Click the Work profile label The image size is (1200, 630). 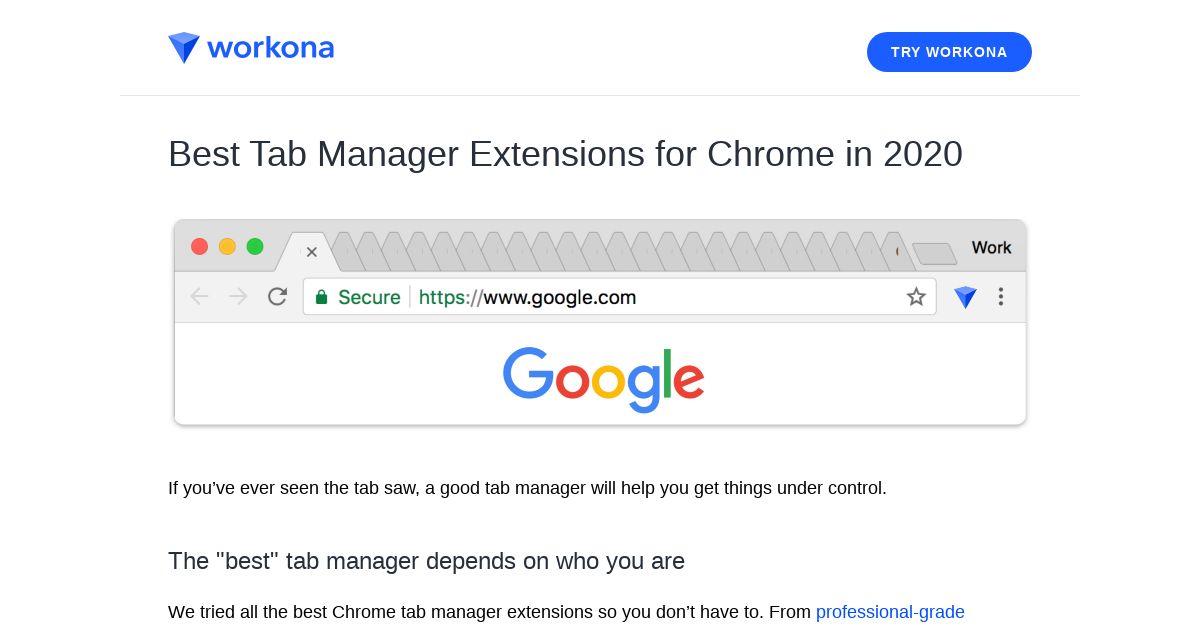pyautogui.click(x=991, y=248)
